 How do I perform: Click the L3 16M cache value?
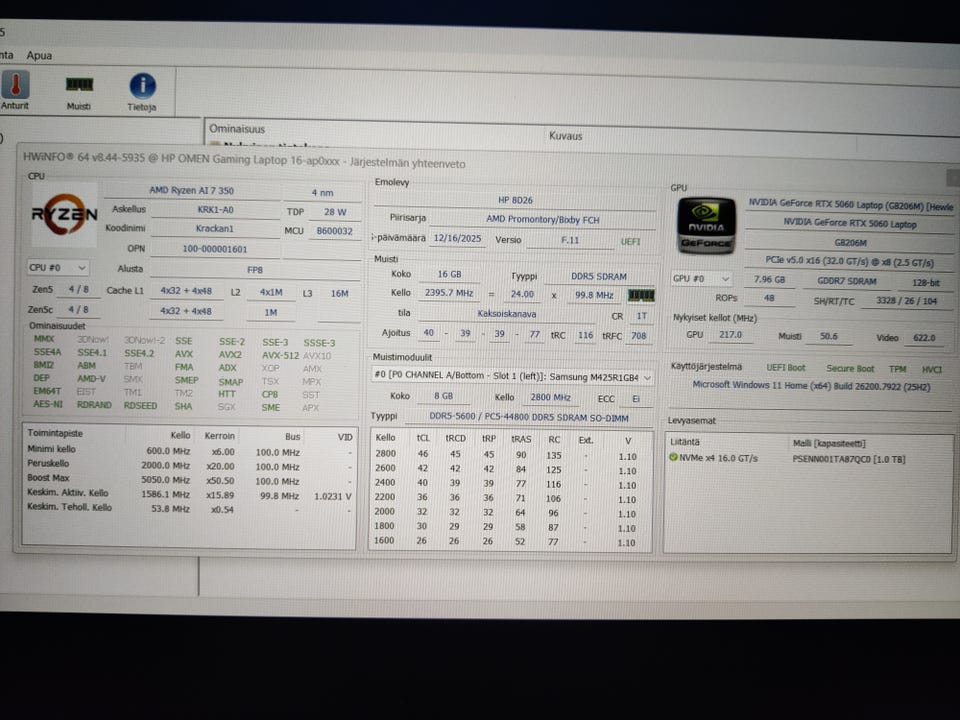tap(339, 293)
